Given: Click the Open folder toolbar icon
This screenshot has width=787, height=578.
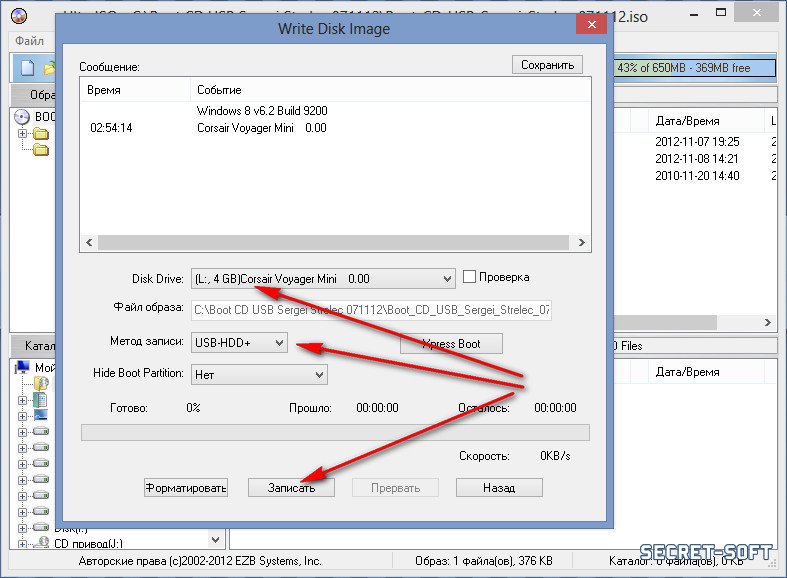Looking at the screenshot, I should 48,68.
